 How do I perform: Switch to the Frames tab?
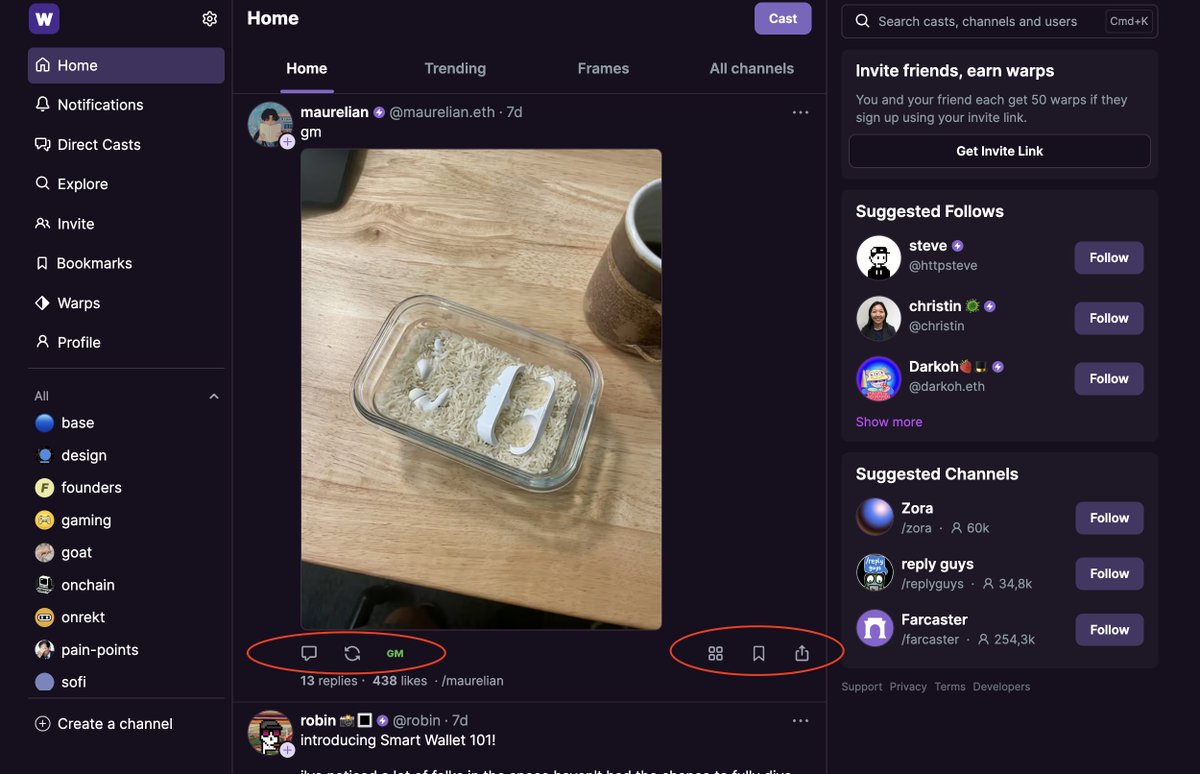pyautogui.click(x=603, y=68)
